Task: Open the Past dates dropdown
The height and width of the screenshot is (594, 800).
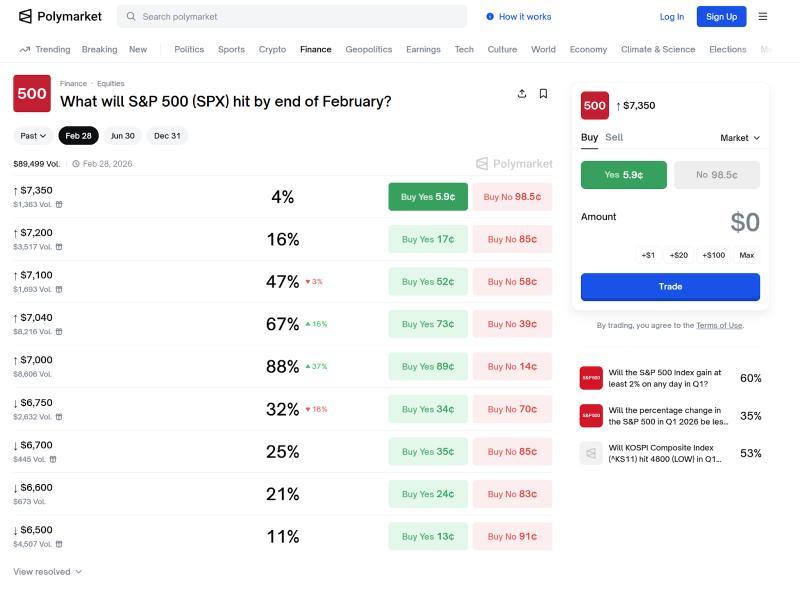Action: [33, 136]
